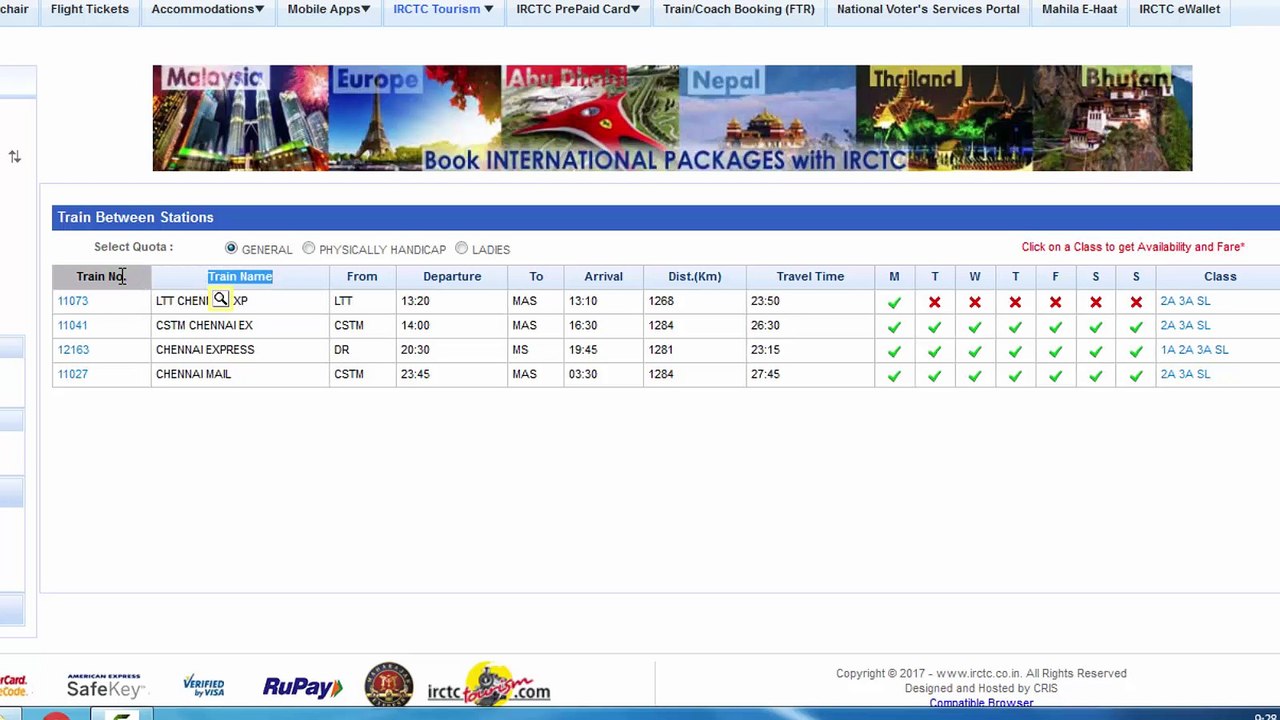1280x720 pixels.
Task: Open train number 12163 link
Action: click(73, 350)
